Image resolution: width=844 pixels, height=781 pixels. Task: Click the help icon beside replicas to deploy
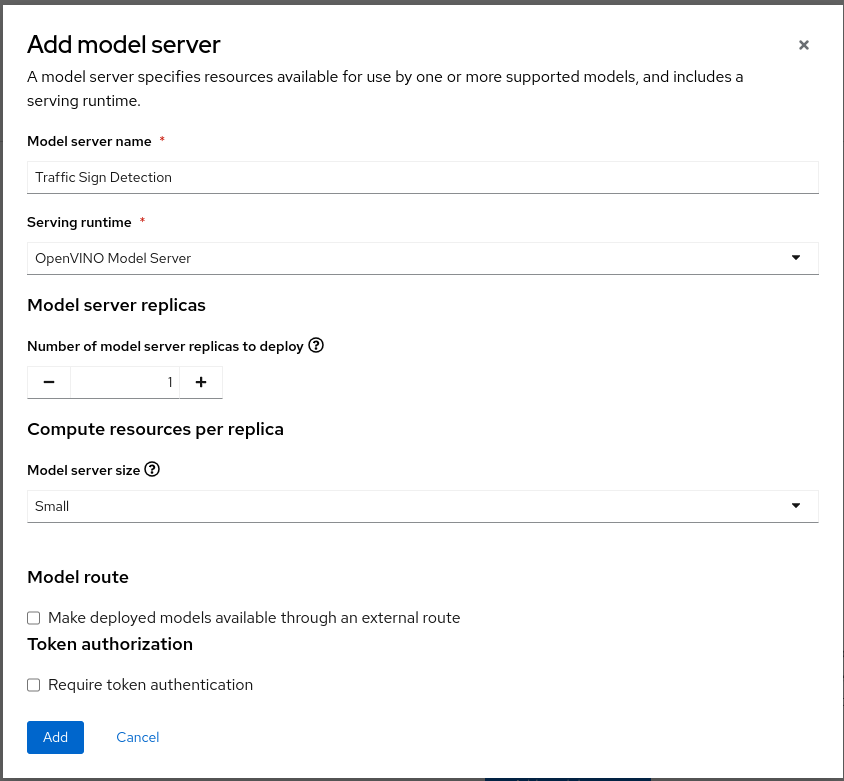316,346
